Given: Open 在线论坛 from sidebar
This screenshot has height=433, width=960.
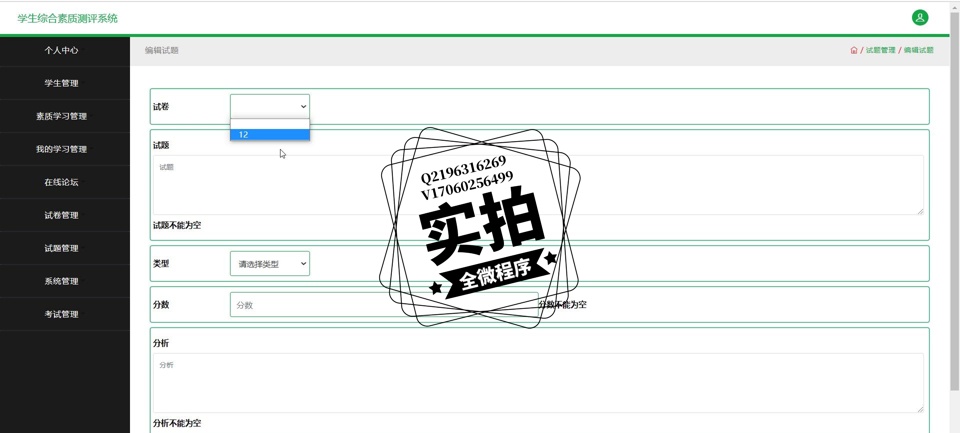Looking at the screenshot, I should [x=62, y=182].
